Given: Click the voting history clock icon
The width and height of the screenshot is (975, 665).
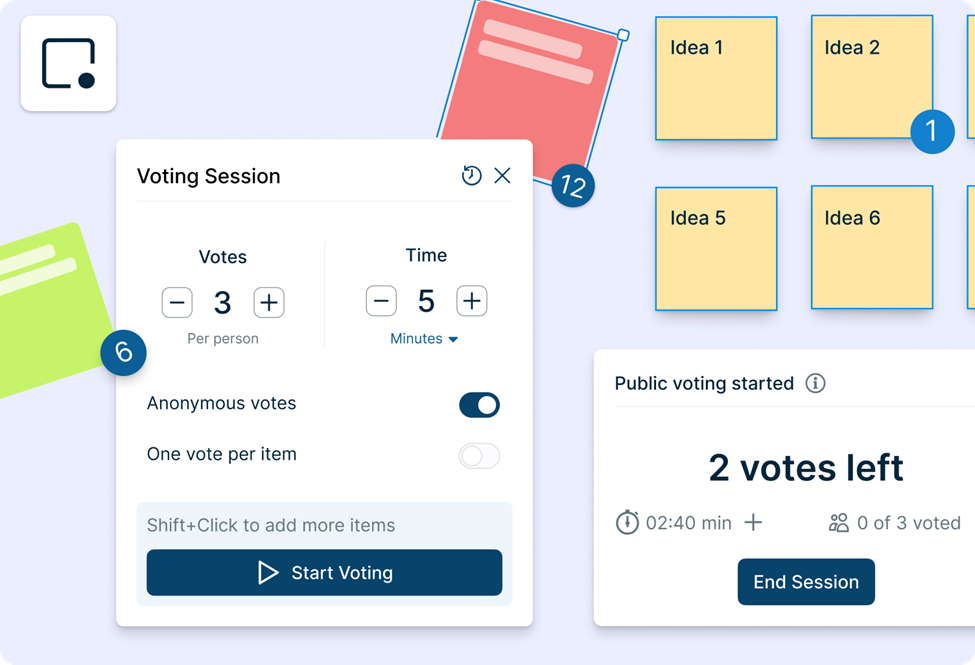Looking at the screenshot, I should pos(471,176).
